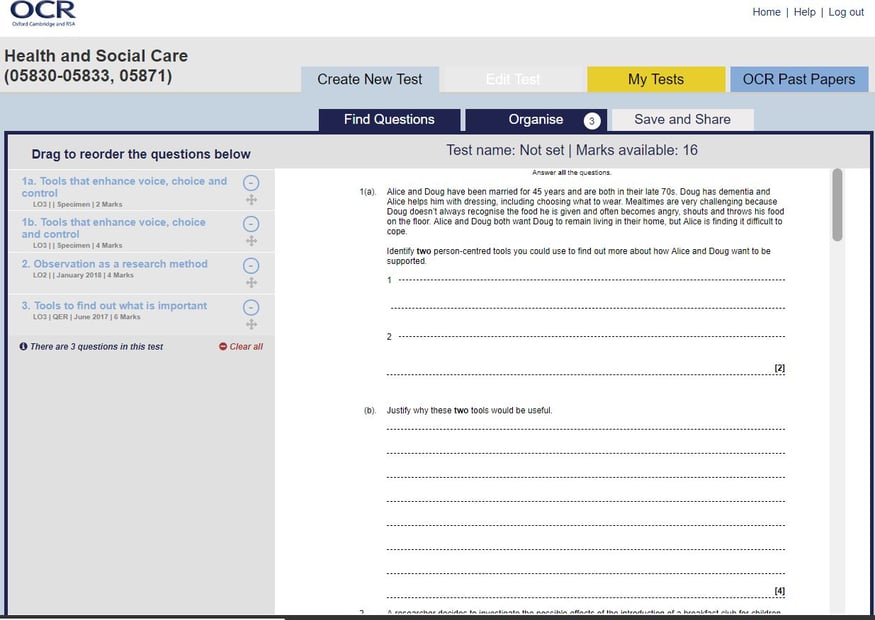Click Log out
Viewport: 875px width, 620px height.
[x=846, y=11]
